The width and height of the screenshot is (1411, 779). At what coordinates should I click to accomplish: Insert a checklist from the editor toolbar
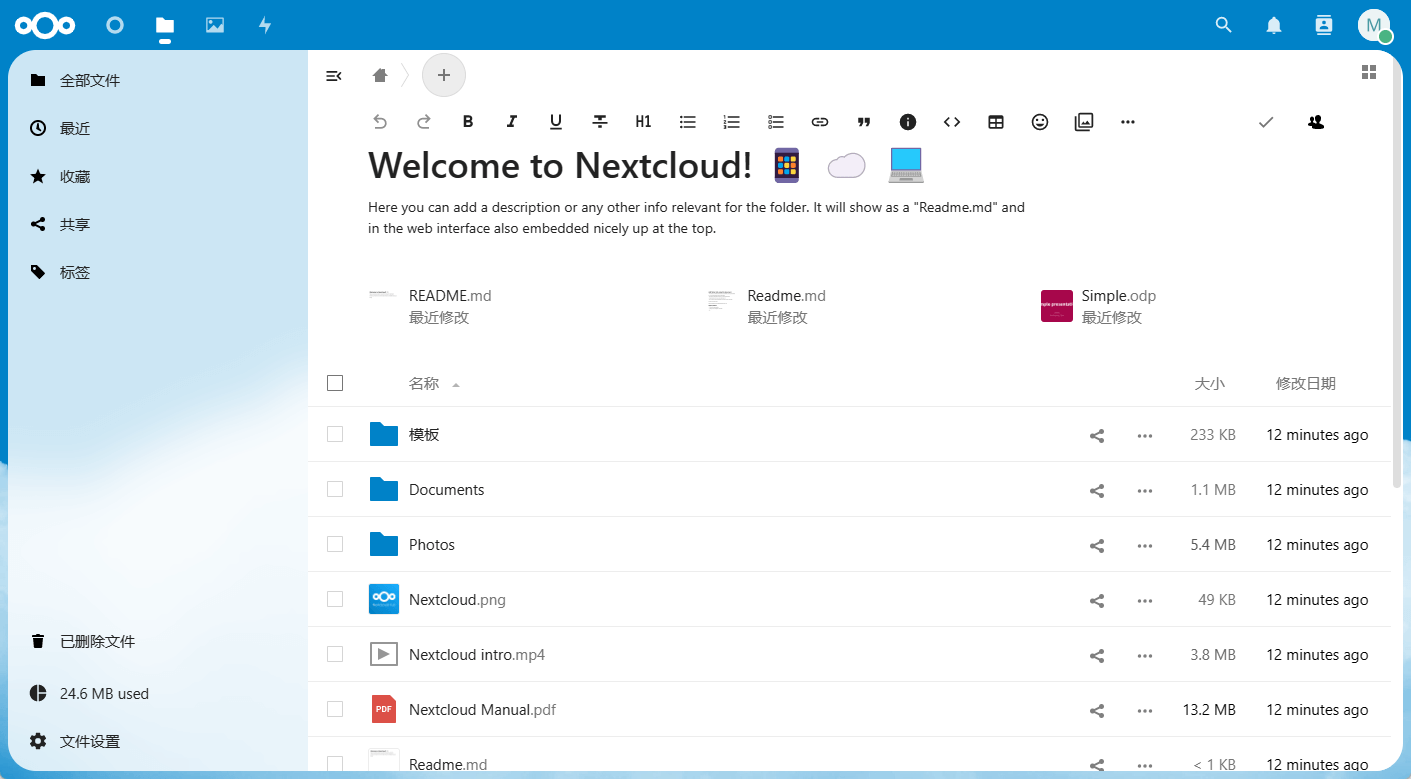point(775,121)
